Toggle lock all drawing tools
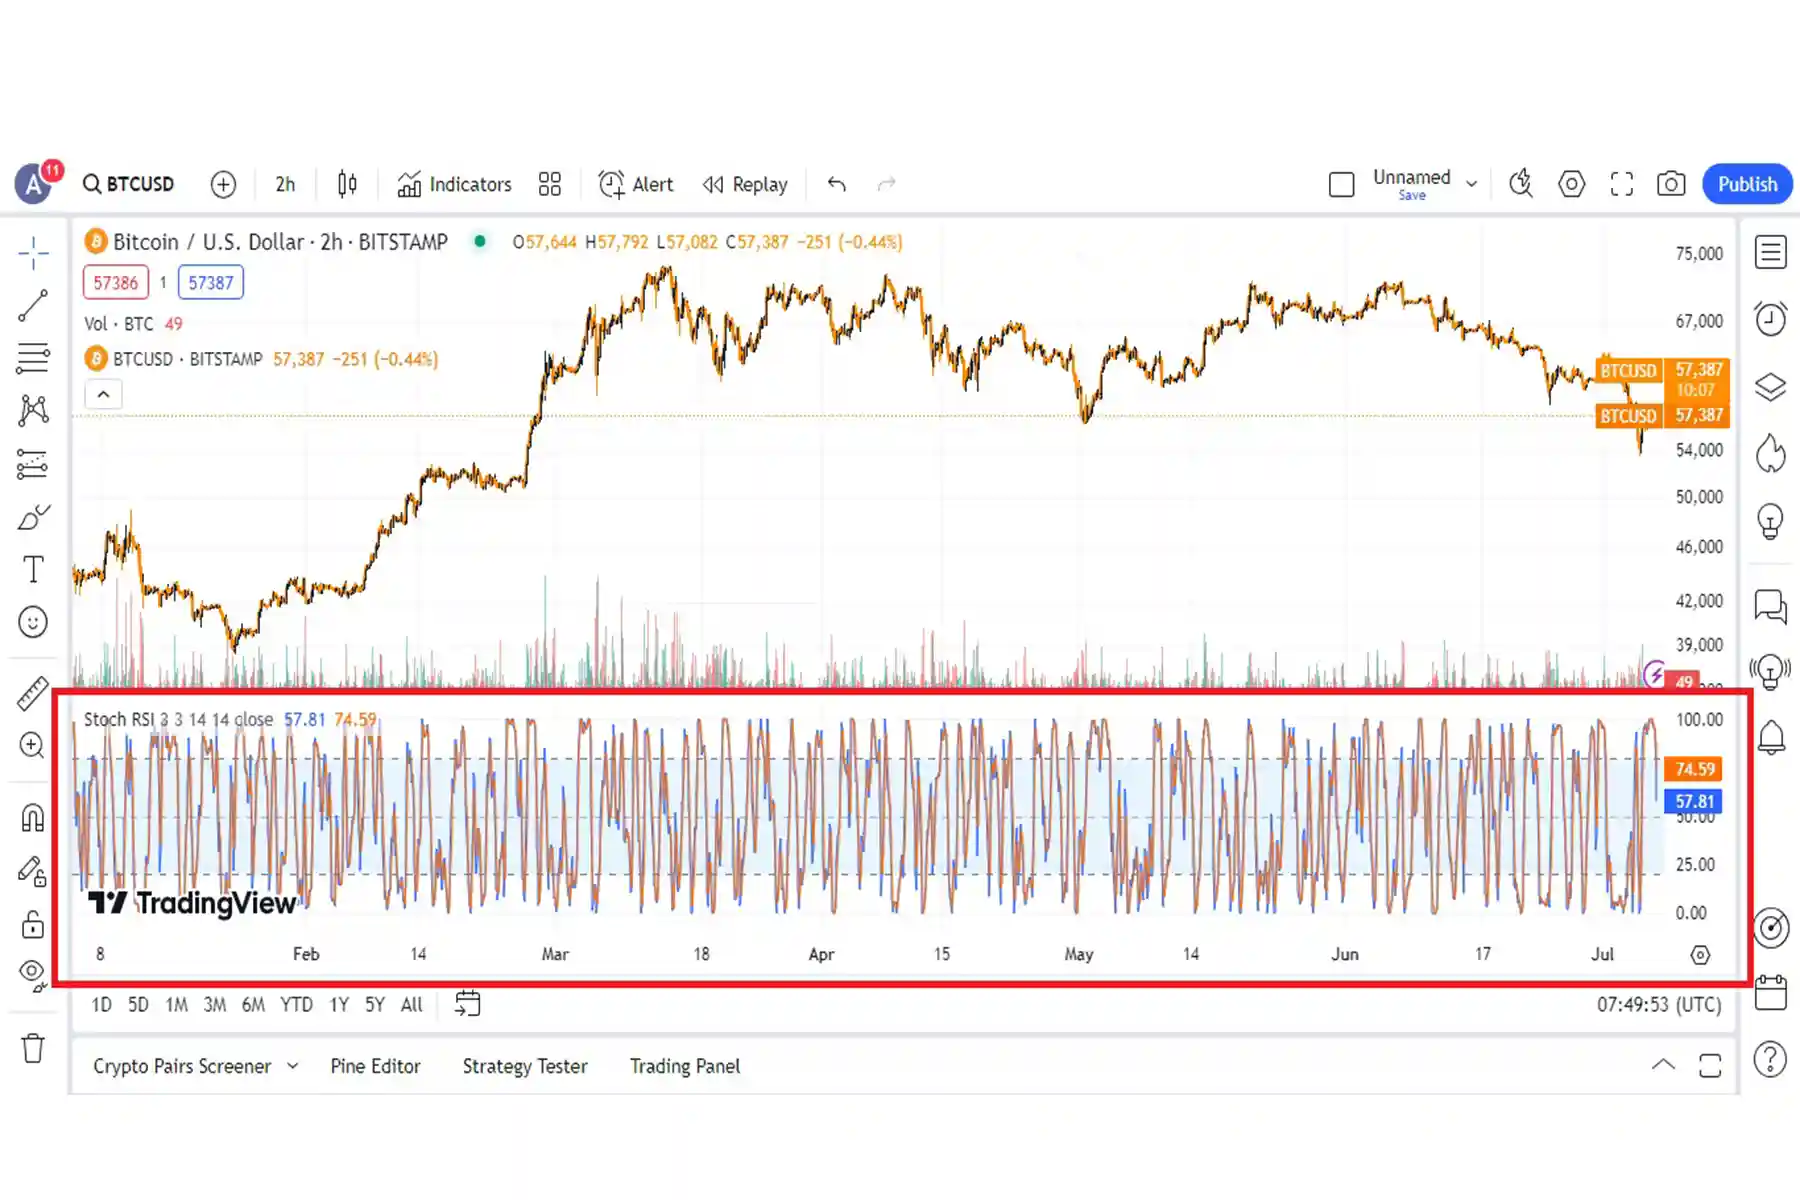Screen dimensions: 1800x1200 click(x=33, y=925)
